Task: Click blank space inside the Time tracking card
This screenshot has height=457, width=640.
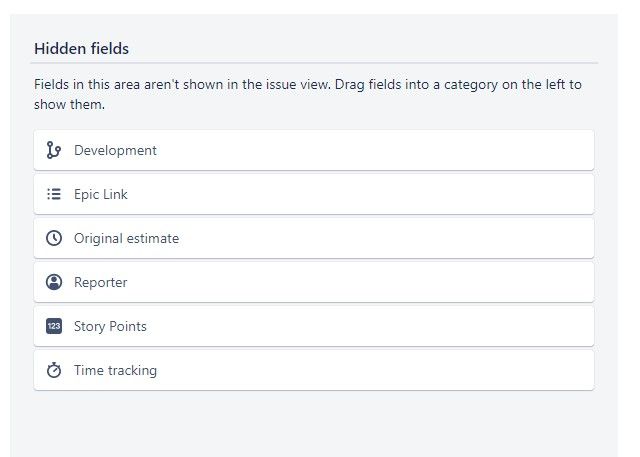Action: coord(367,370)
